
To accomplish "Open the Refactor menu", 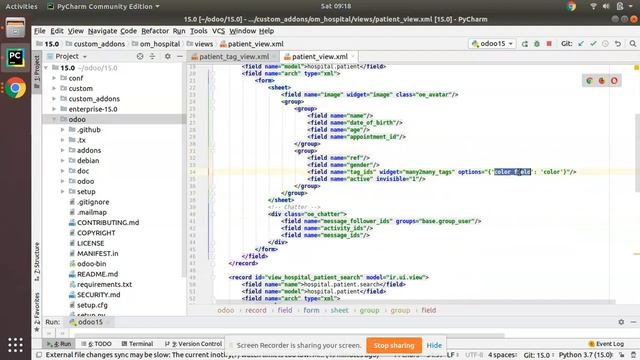I will (x=155, y=31).
